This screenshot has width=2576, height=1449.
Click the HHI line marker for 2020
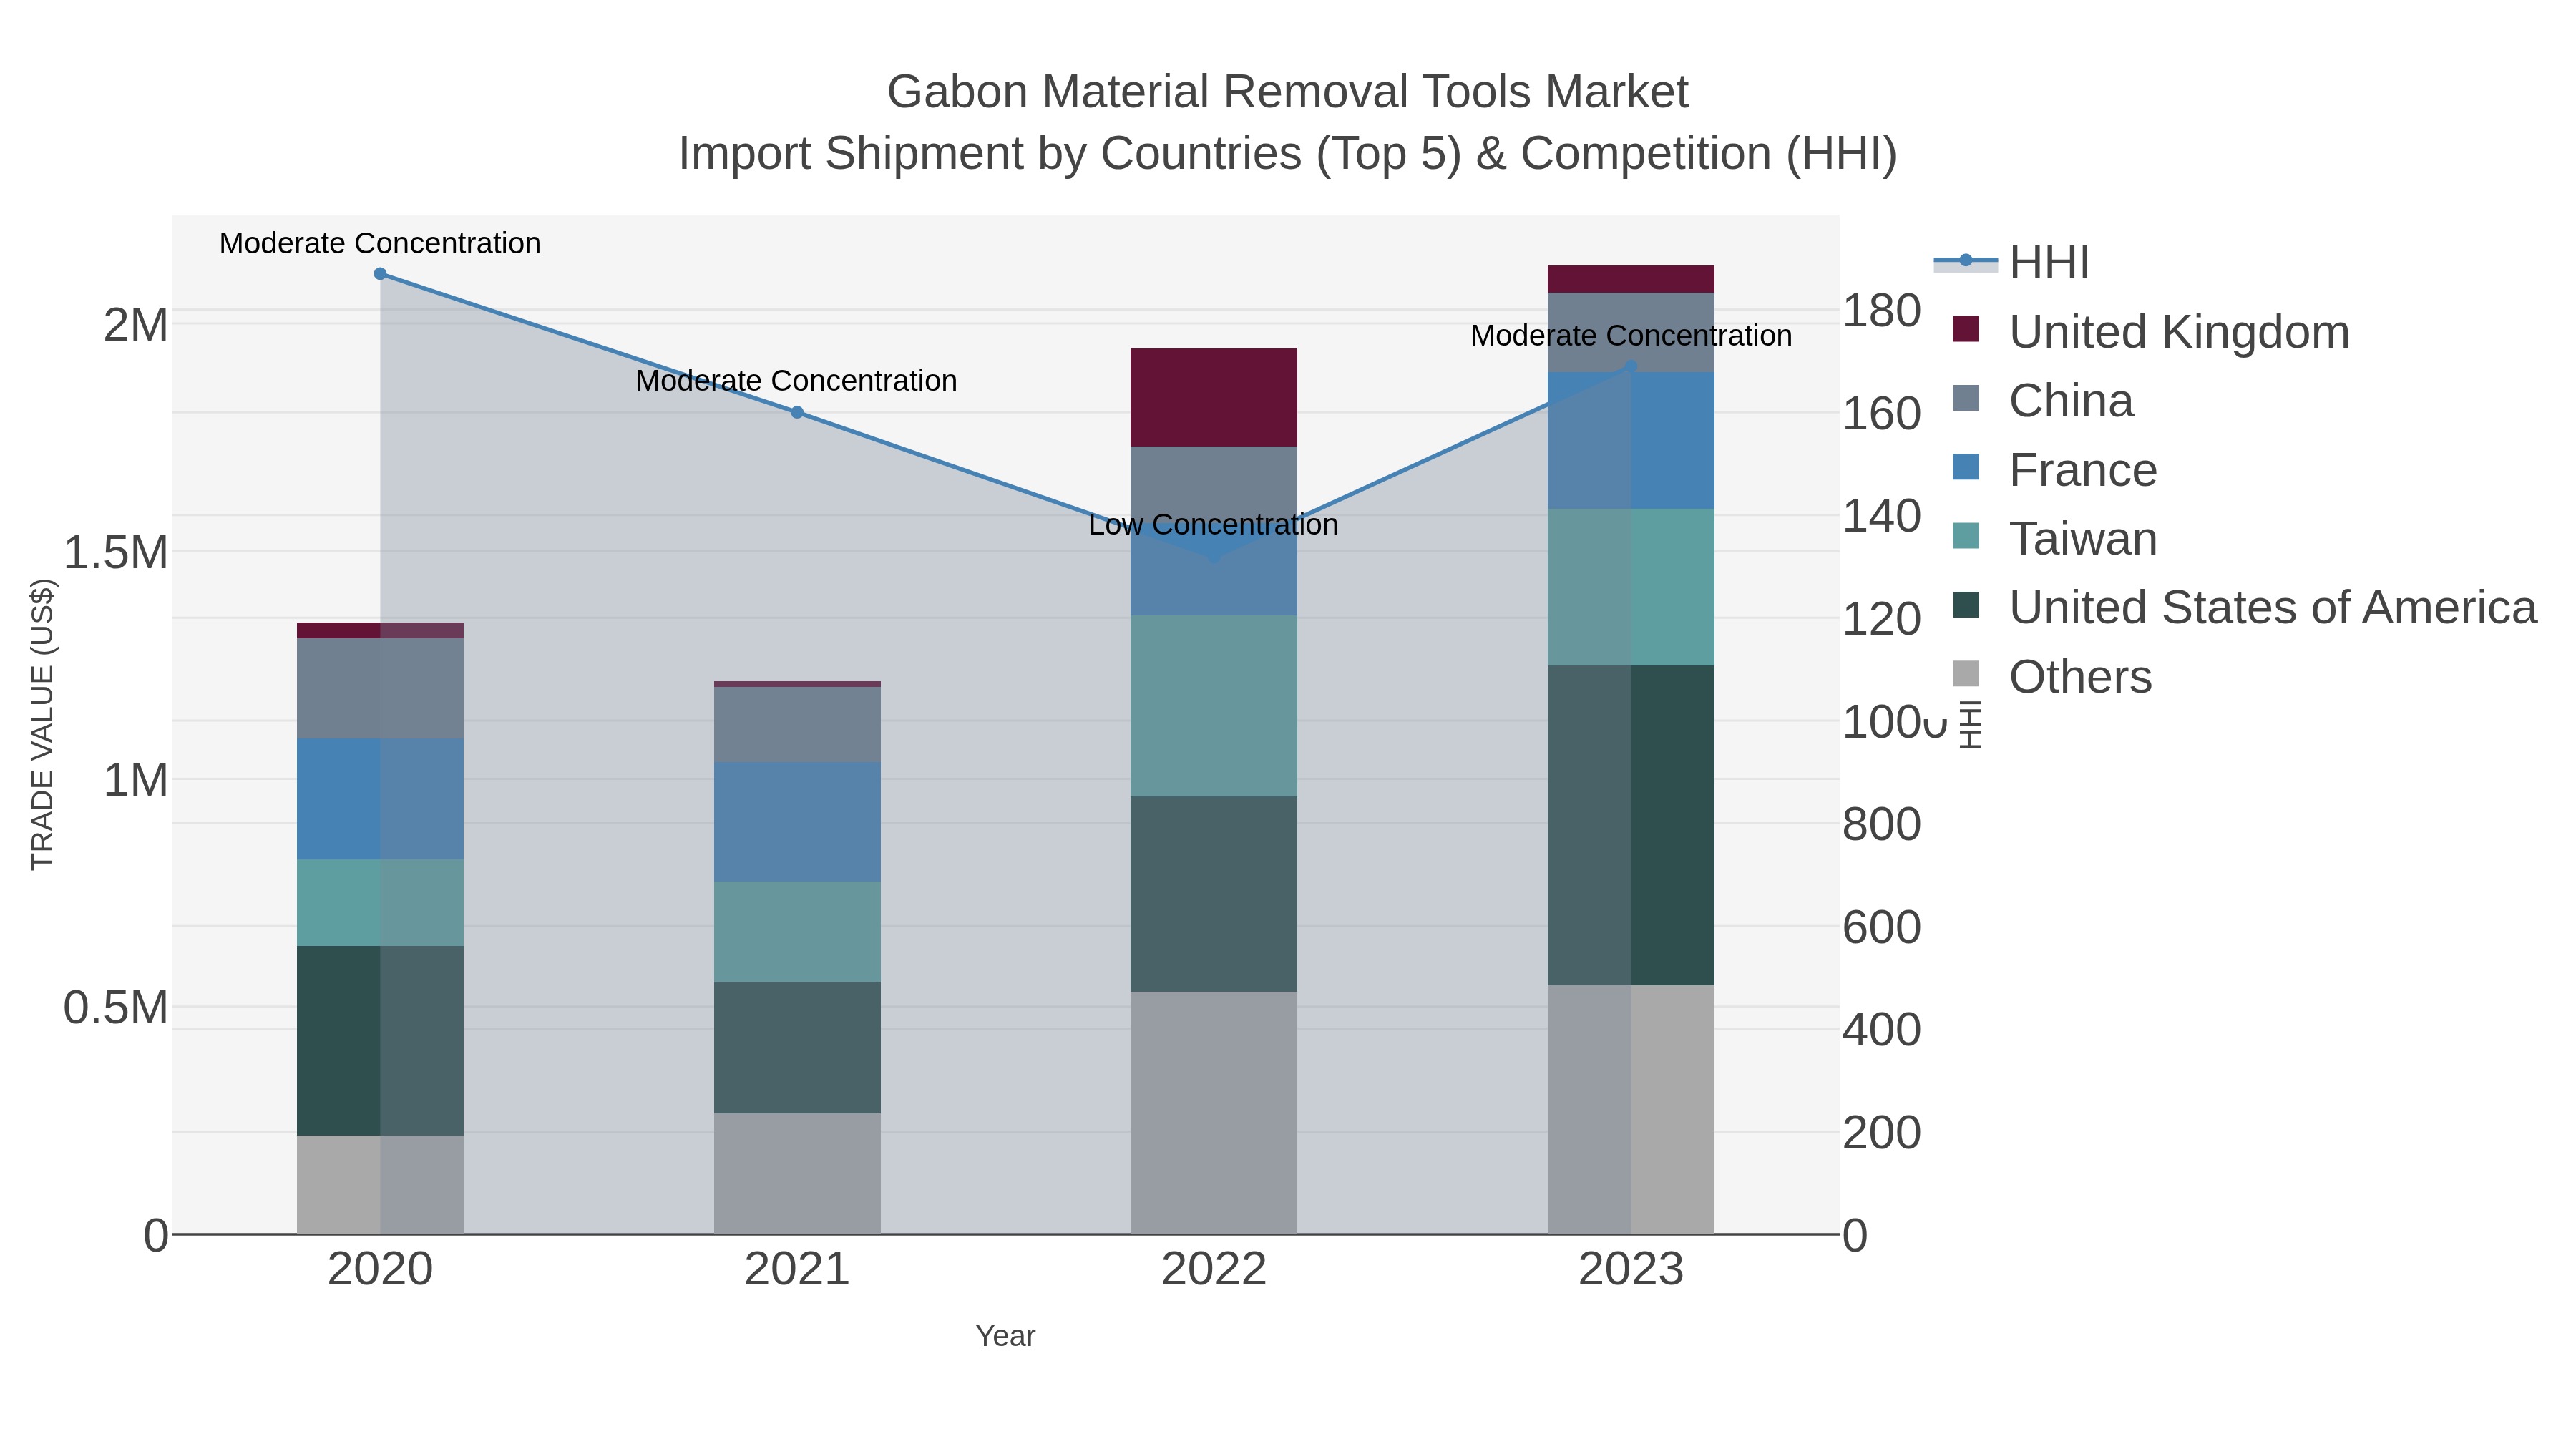(x=380, y=273)
